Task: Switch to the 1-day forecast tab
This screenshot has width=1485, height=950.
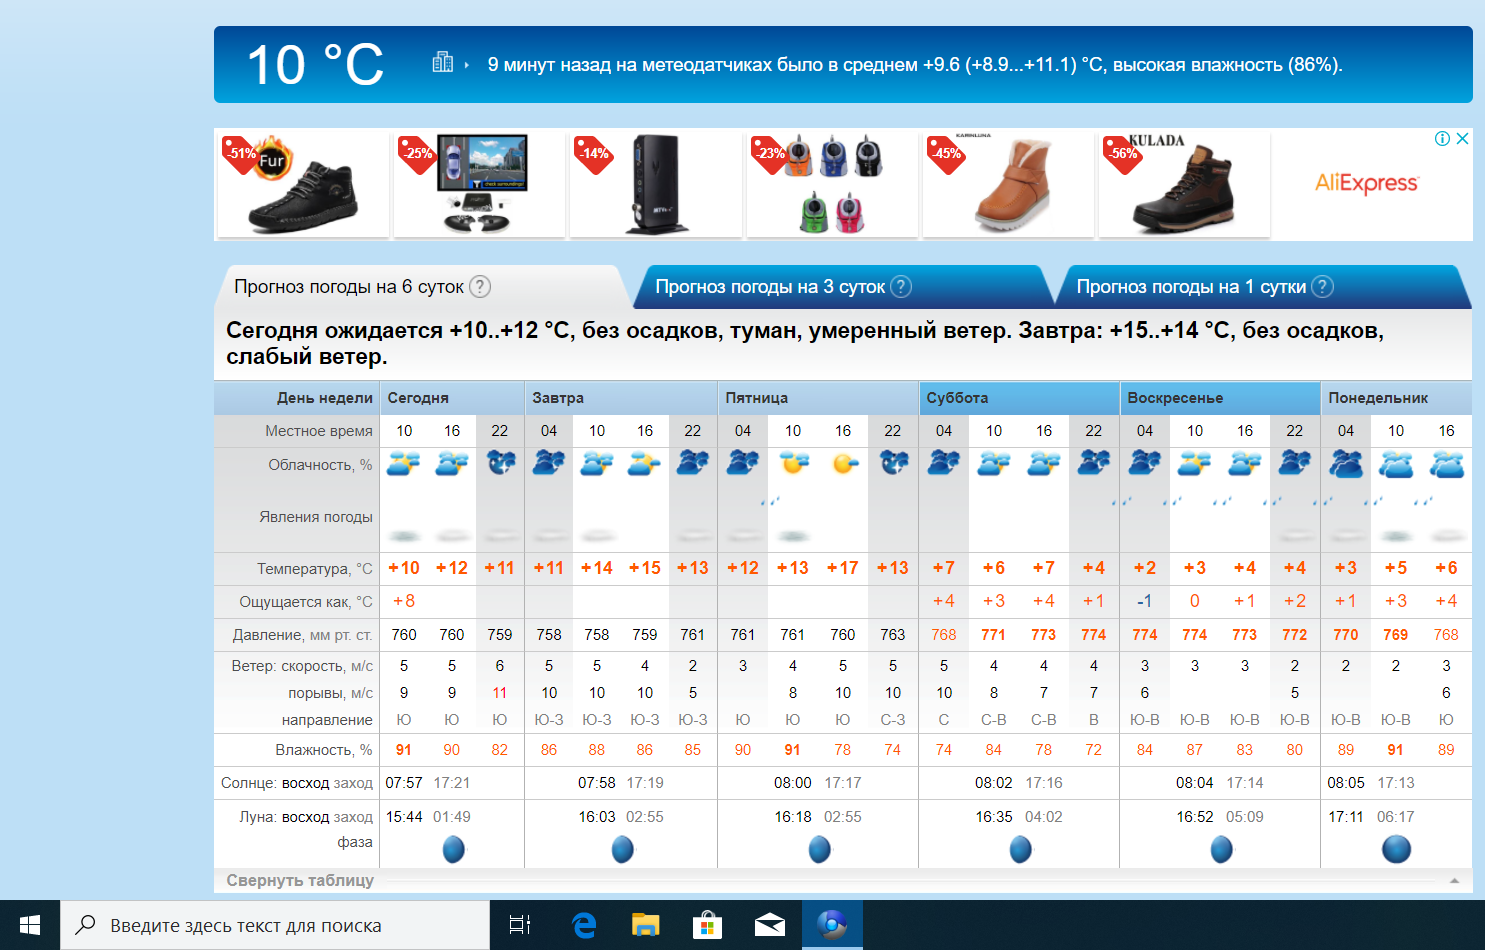Action: [1190, 287]
